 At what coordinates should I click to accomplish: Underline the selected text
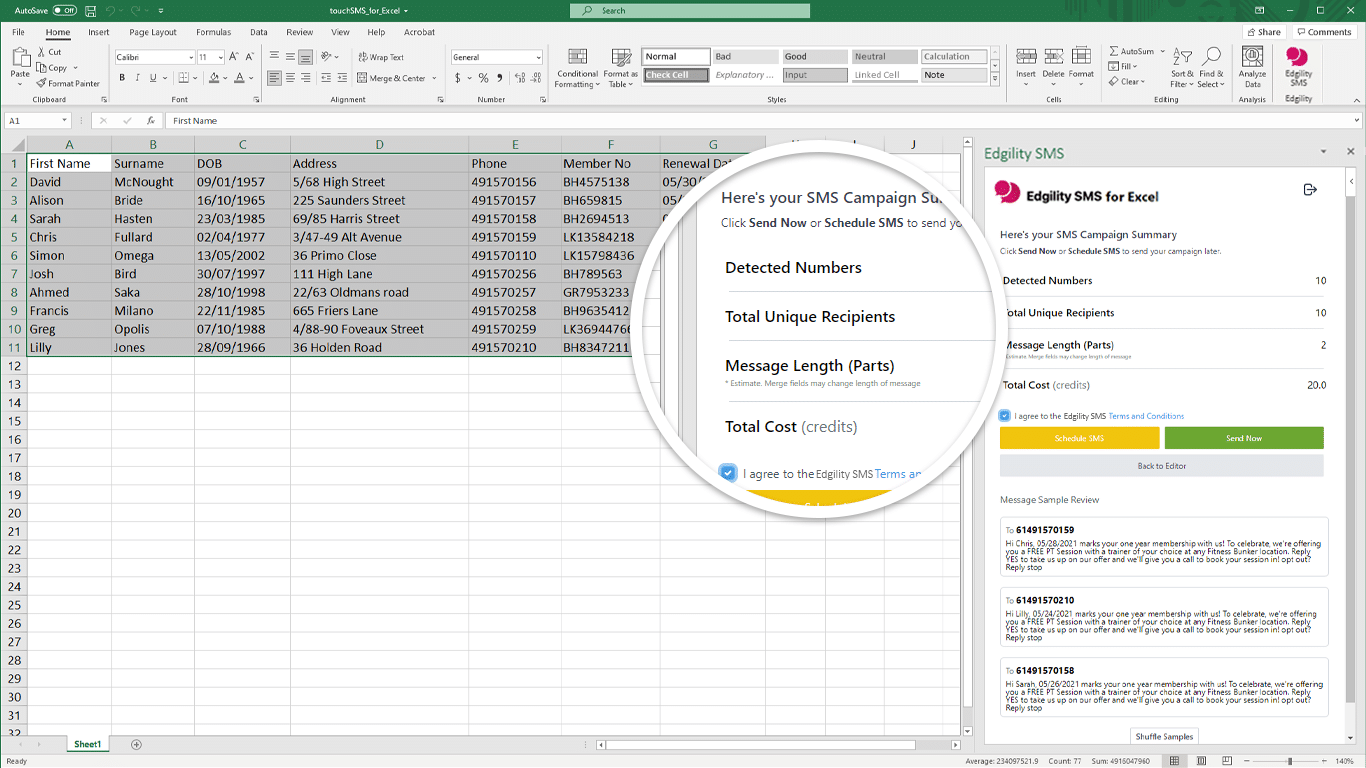tap(152, 78)
